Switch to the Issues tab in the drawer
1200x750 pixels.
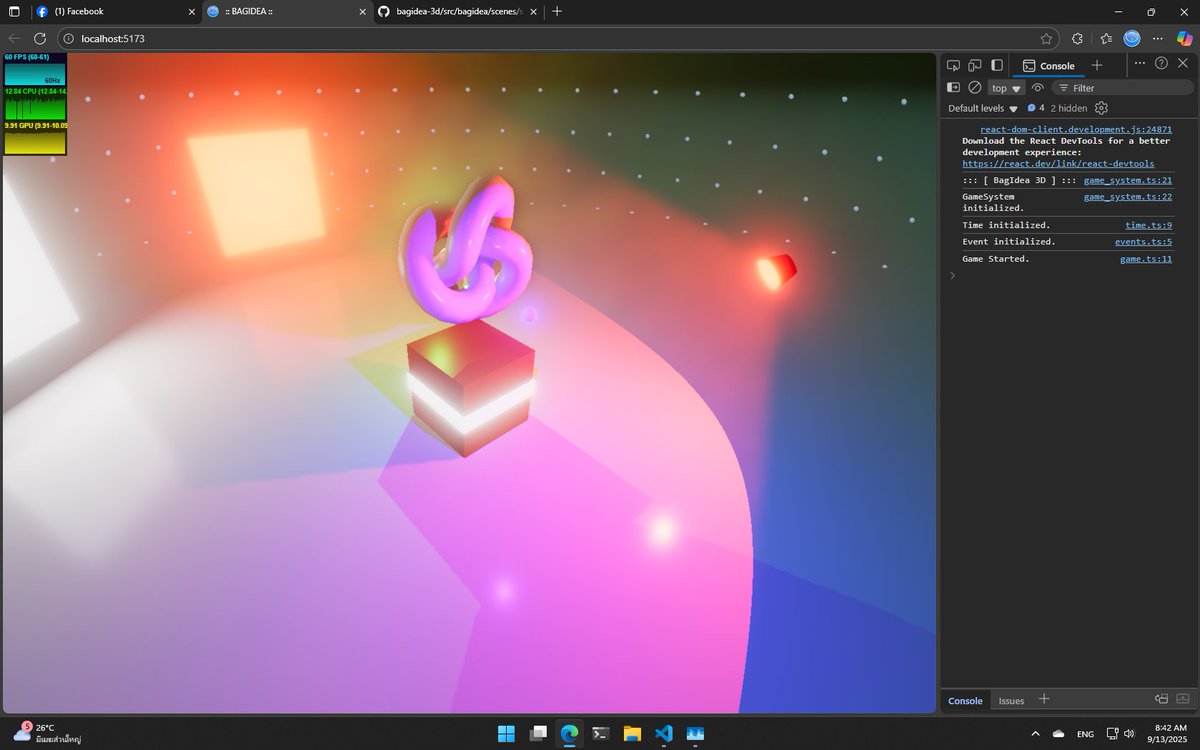tap(1011, 700)
